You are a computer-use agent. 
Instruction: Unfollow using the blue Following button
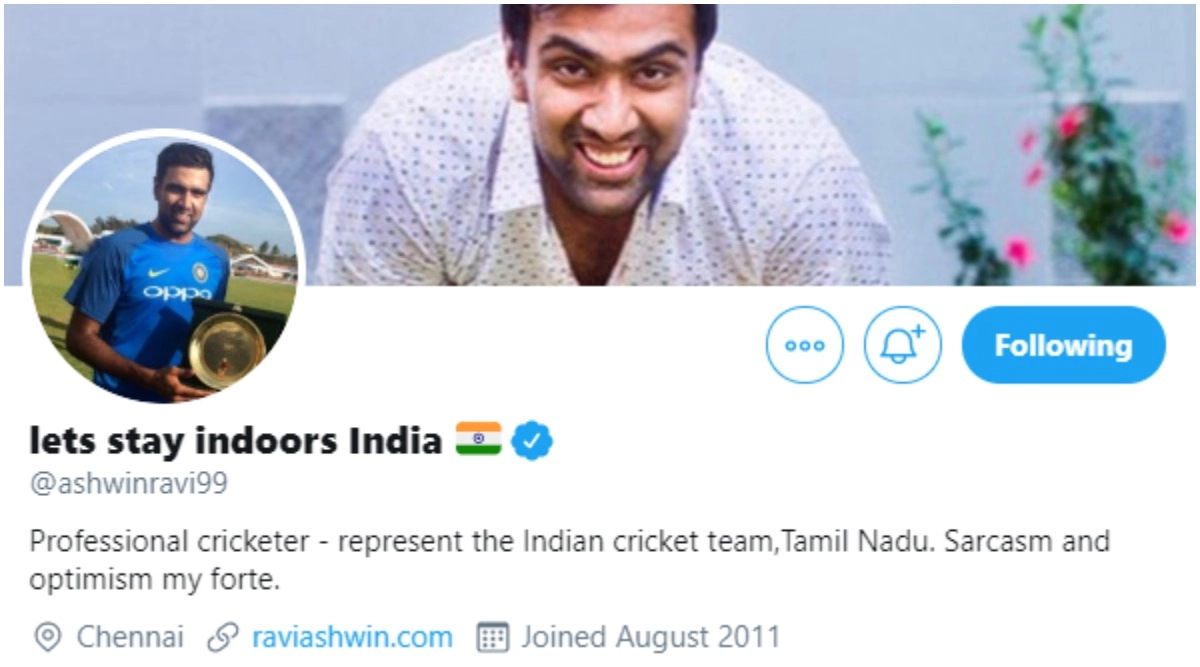[1064, 345]
